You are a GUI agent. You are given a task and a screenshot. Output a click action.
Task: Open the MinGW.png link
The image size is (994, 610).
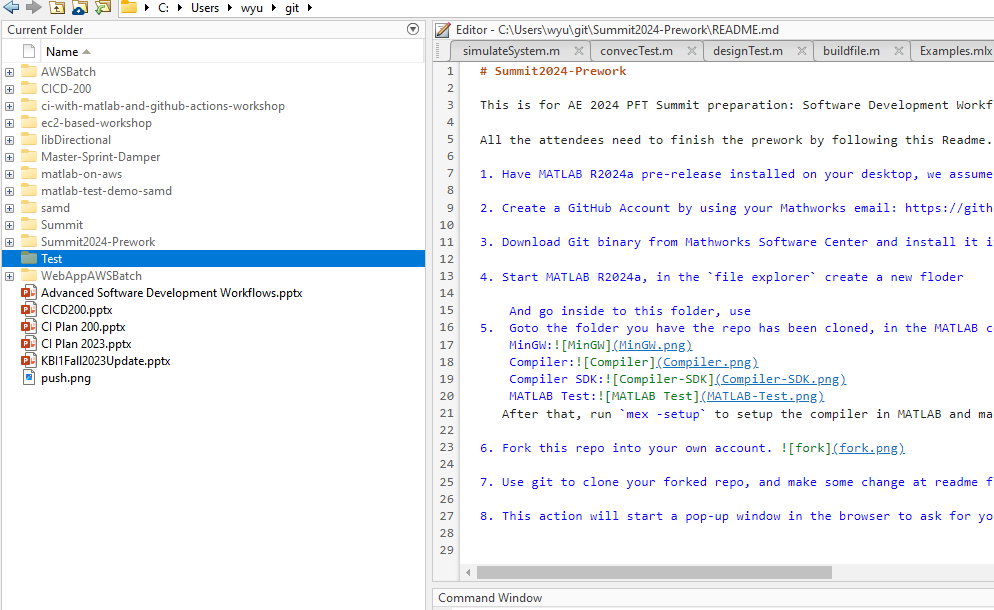[x=652, y=345]
